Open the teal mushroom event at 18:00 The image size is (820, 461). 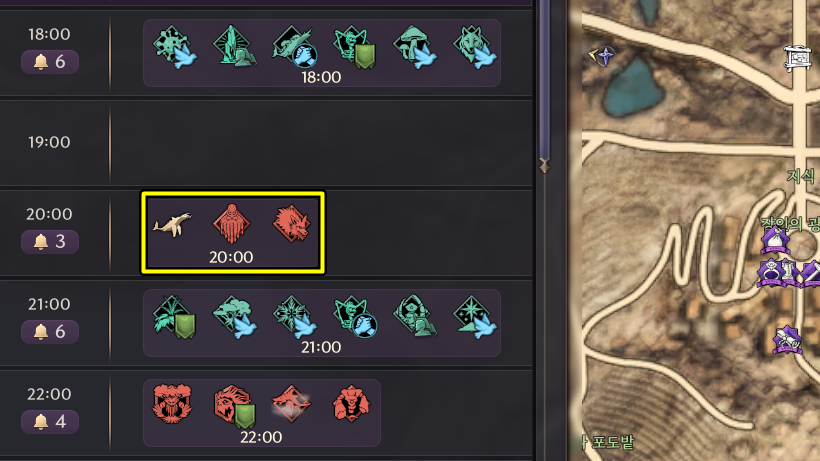pyautogui.click(x=415, y=47)
